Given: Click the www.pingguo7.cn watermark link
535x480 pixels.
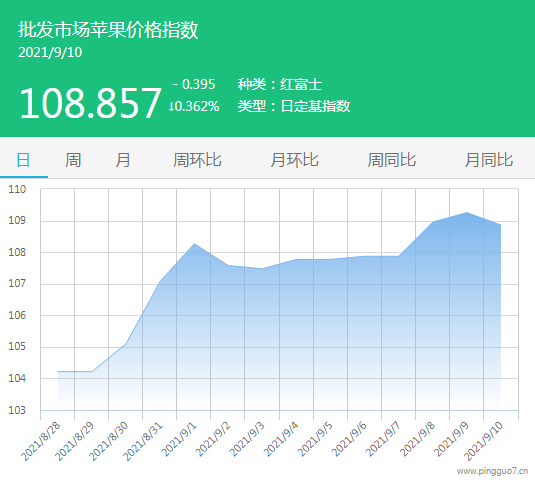Looking at the screenshot, I should tap(492, 471).
